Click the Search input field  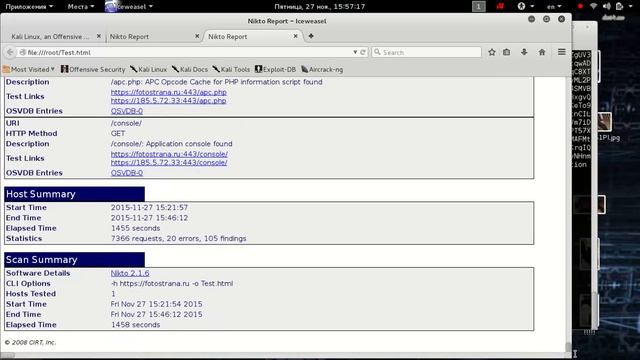tap(427, 52)
